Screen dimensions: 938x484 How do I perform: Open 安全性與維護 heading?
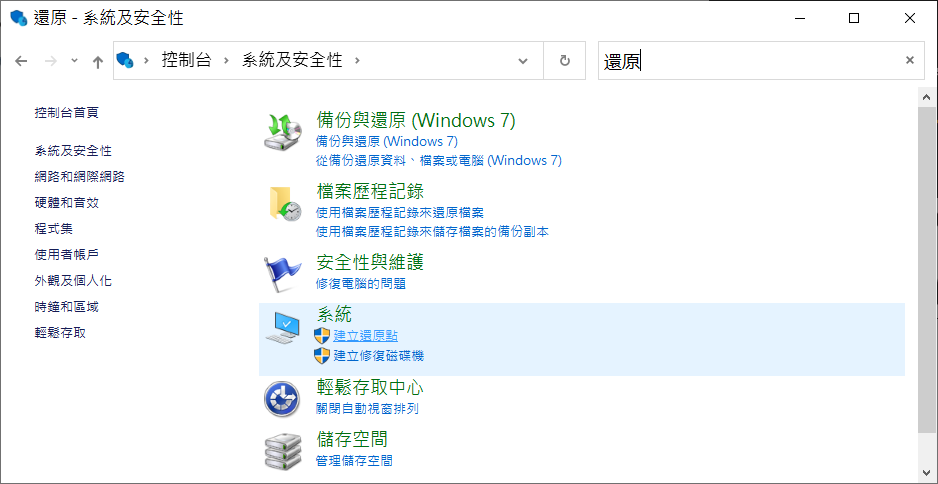pos(370,262)
